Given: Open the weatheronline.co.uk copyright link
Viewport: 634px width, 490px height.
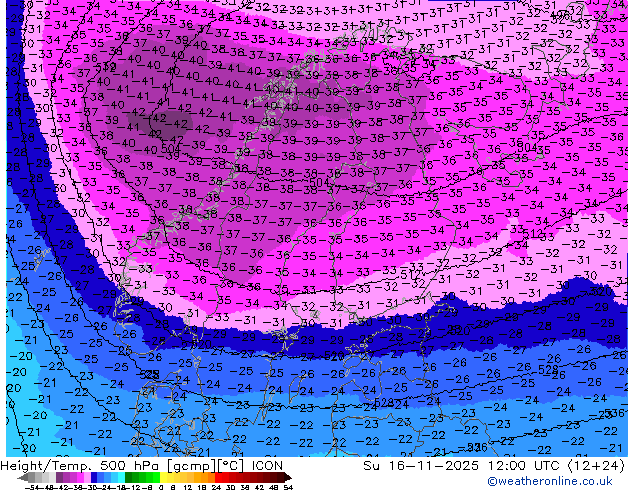Looking at the screenshot, I should click(x=550, y=481).
